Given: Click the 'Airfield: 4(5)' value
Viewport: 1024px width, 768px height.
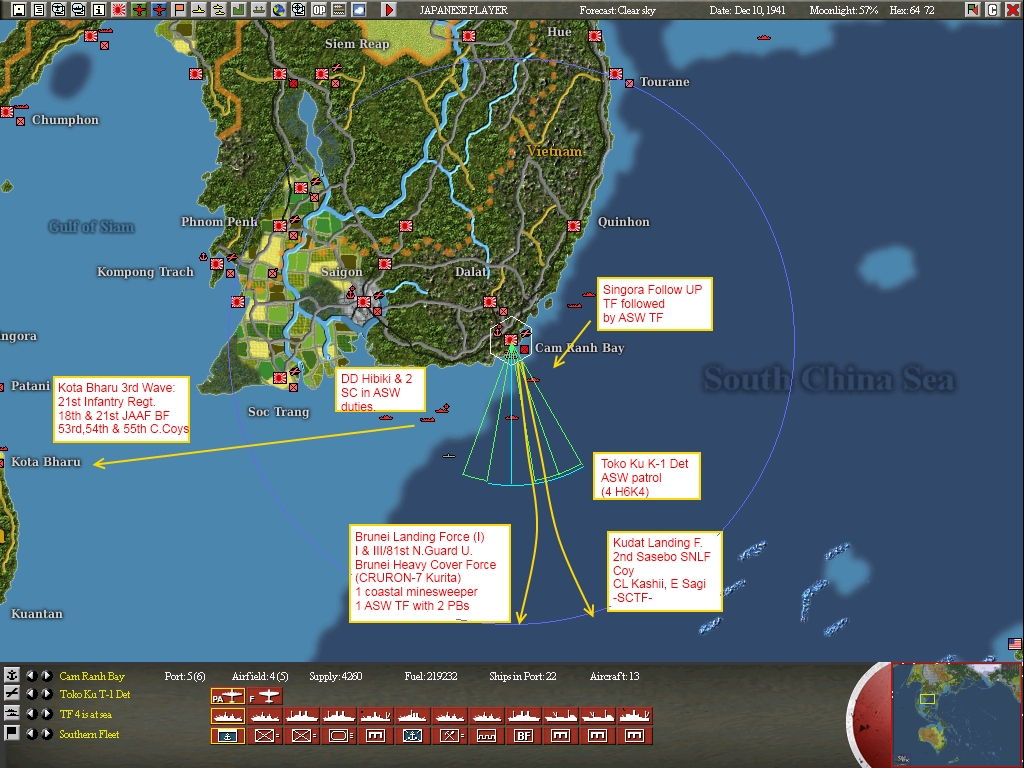Looking at the screenshot, I should (260, 676).
